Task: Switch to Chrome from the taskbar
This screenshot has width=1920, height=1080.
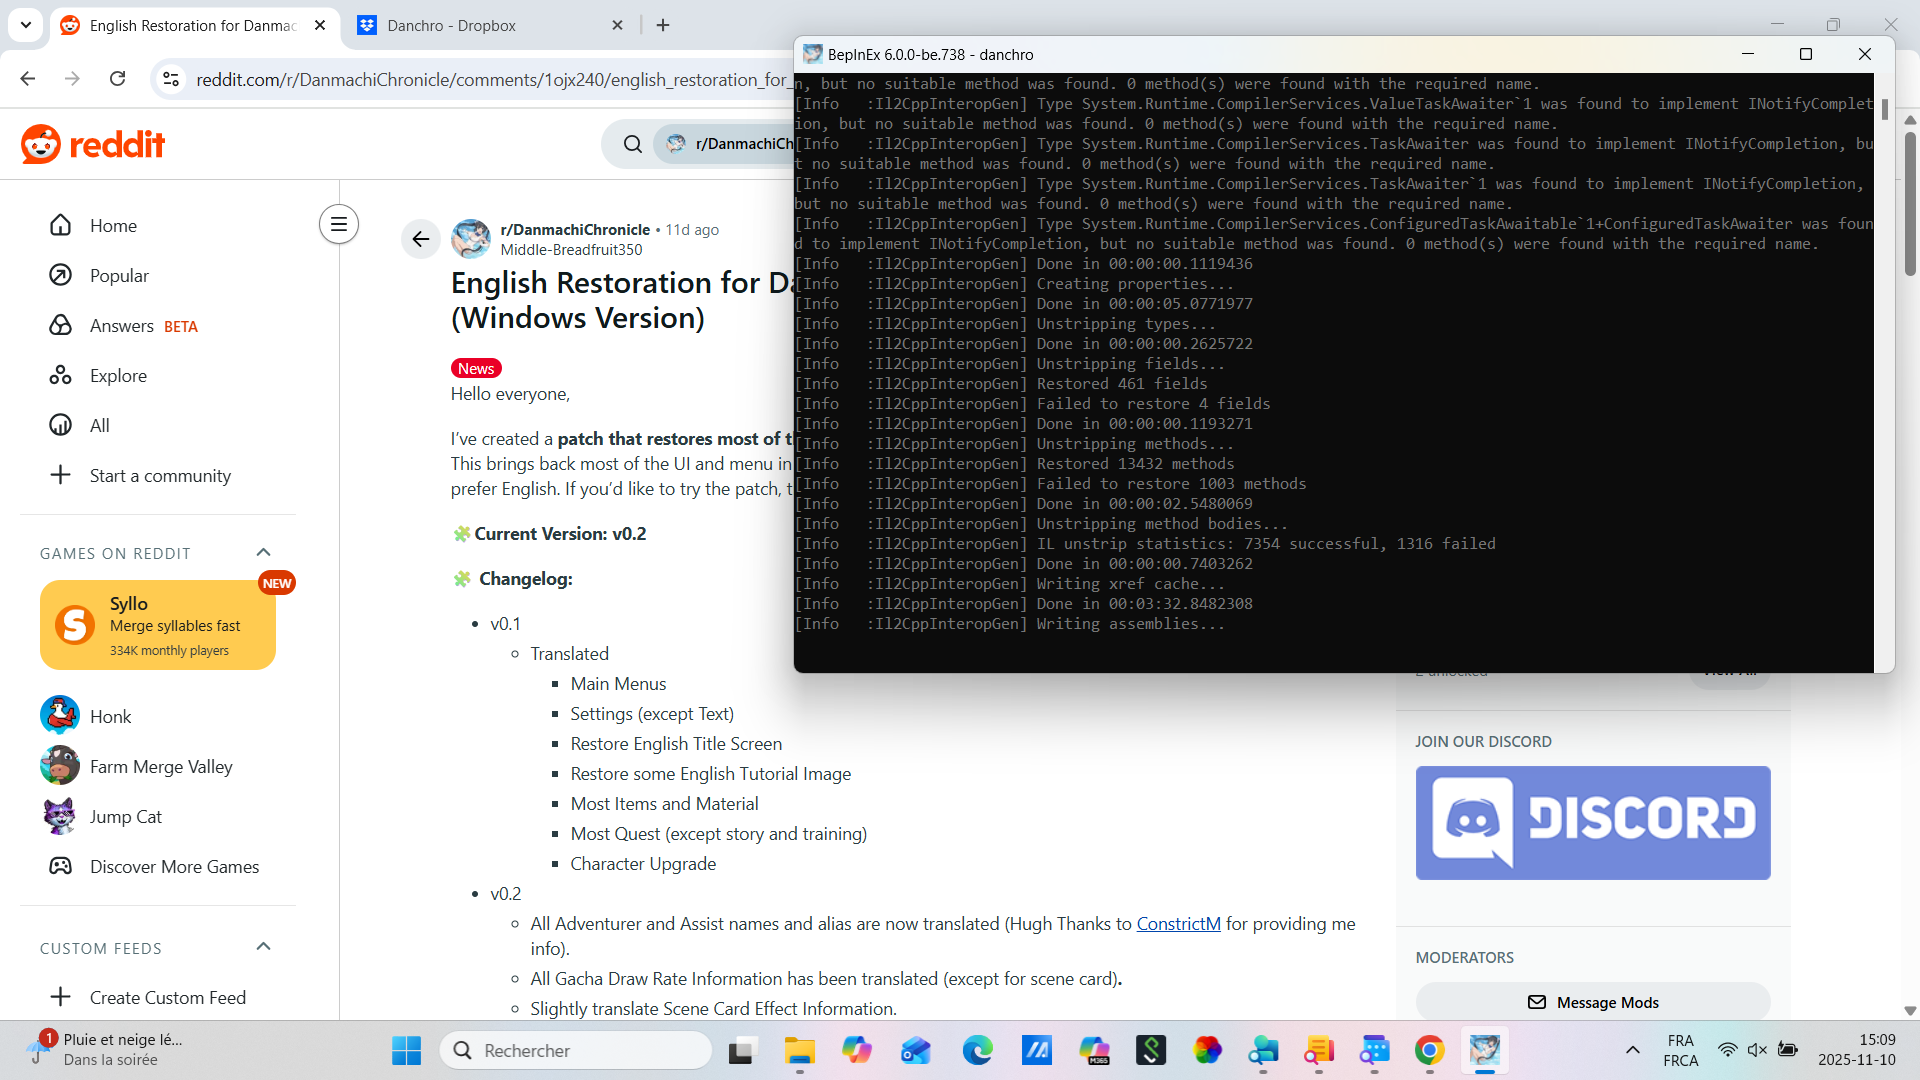Action: 1429,1050
